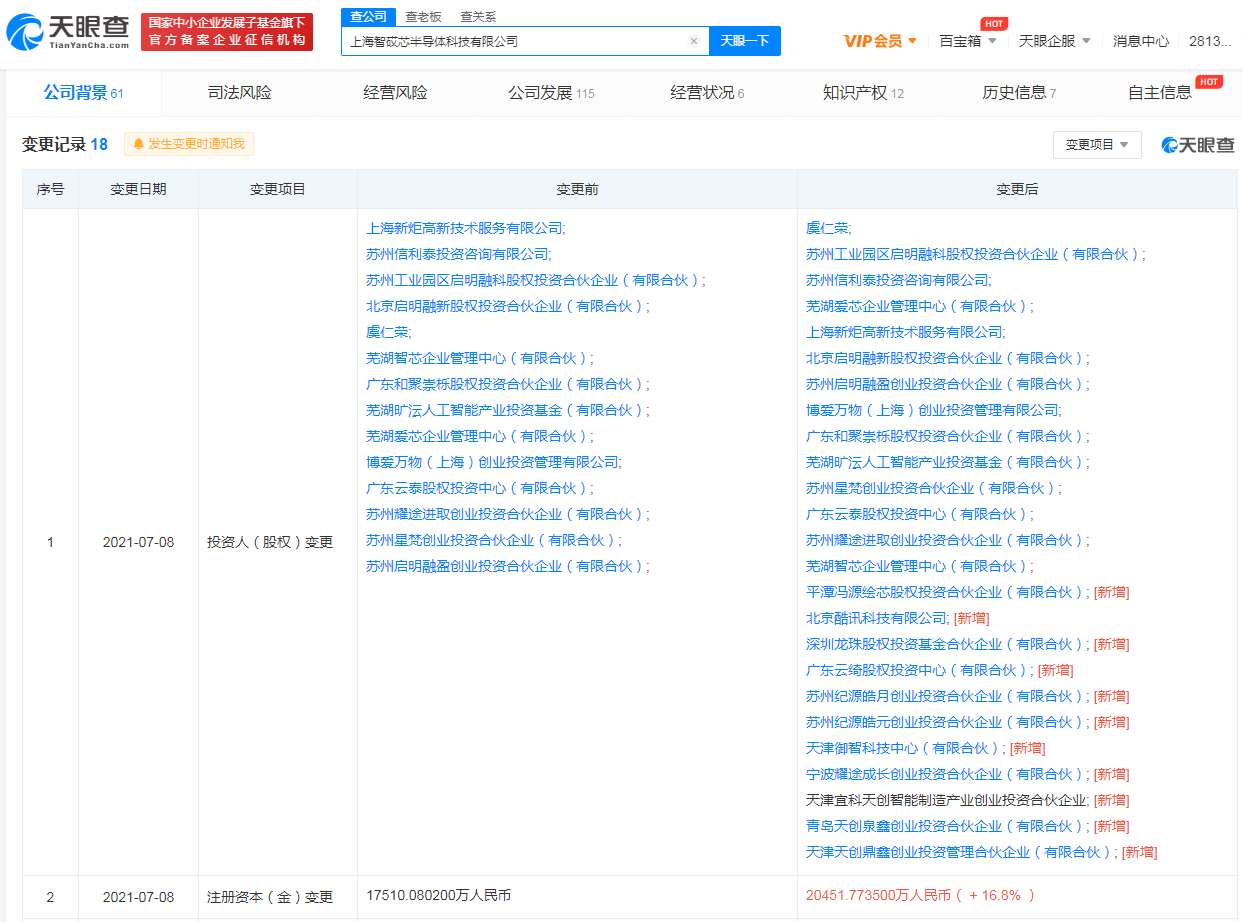Open 芜湖智芯企业管理中心 in 变更前 column
Viewport: 1243px width, 922px height.
[479, 358]
